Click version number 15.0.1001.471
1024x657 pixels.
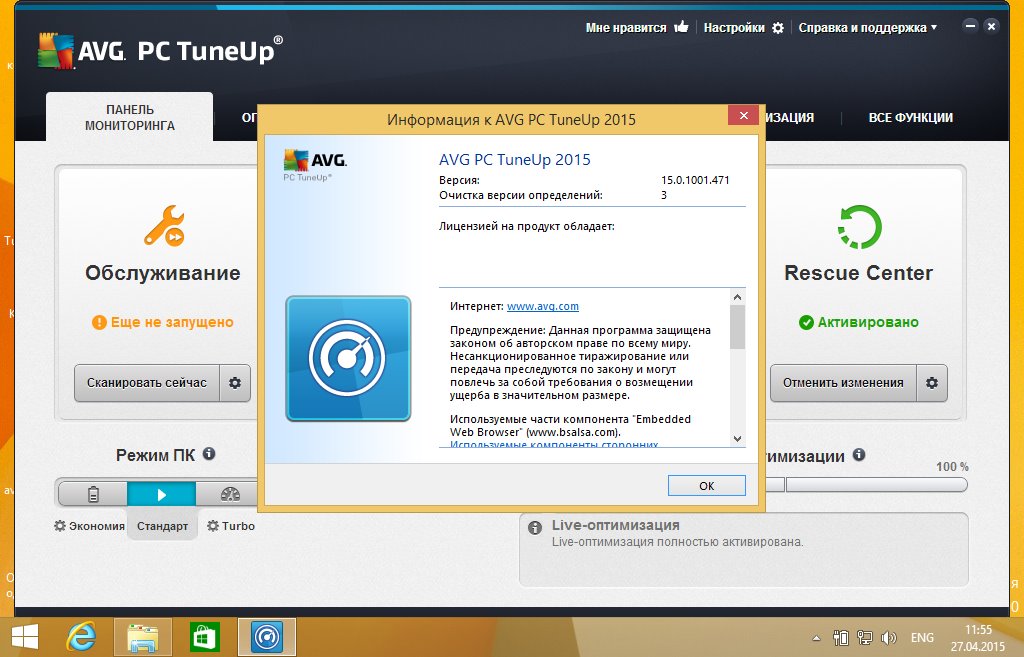pos(695,180)
